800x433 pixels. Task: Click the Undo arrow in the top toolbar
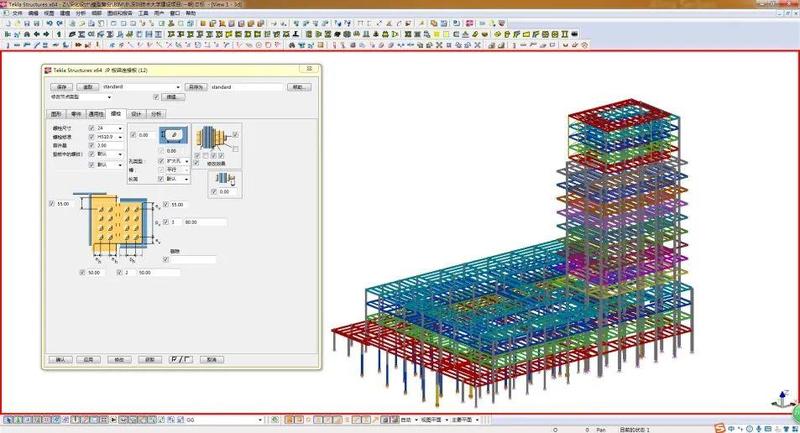[x=49, y=24]
